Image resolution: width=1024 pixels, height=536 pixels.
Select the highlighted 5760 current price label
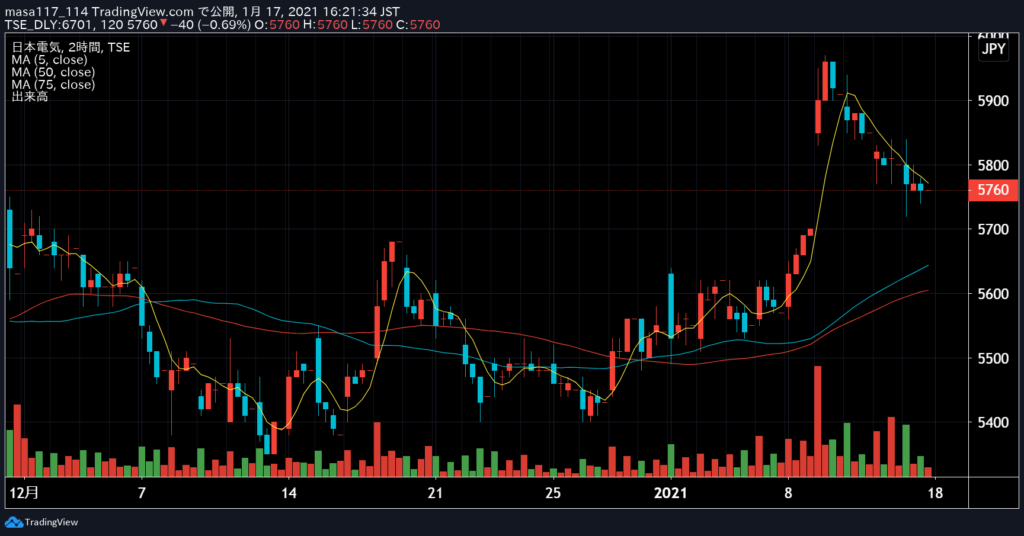pos(993,190)
